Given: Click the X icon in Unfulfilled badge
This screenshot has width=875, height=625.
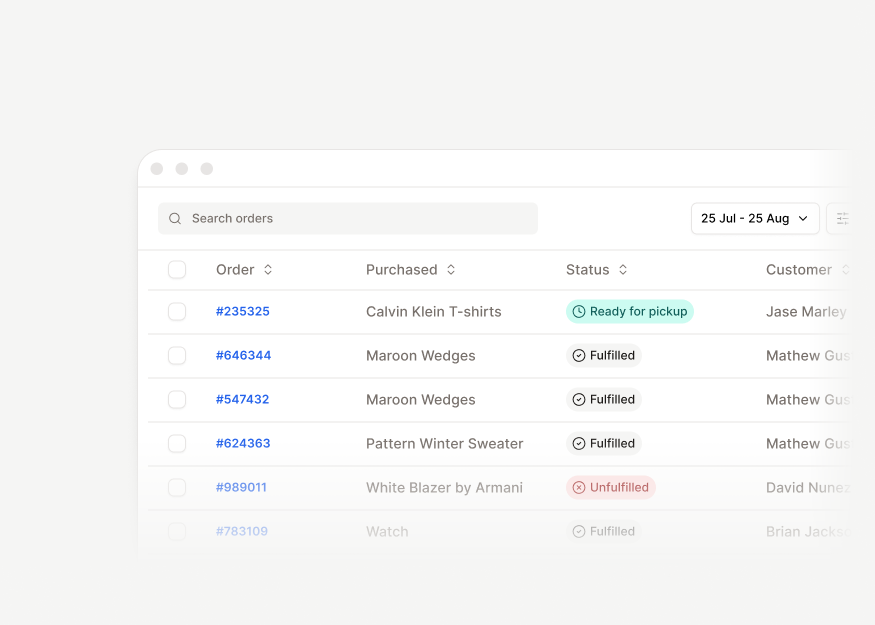Looking at the screenshot, I should 579,487.
